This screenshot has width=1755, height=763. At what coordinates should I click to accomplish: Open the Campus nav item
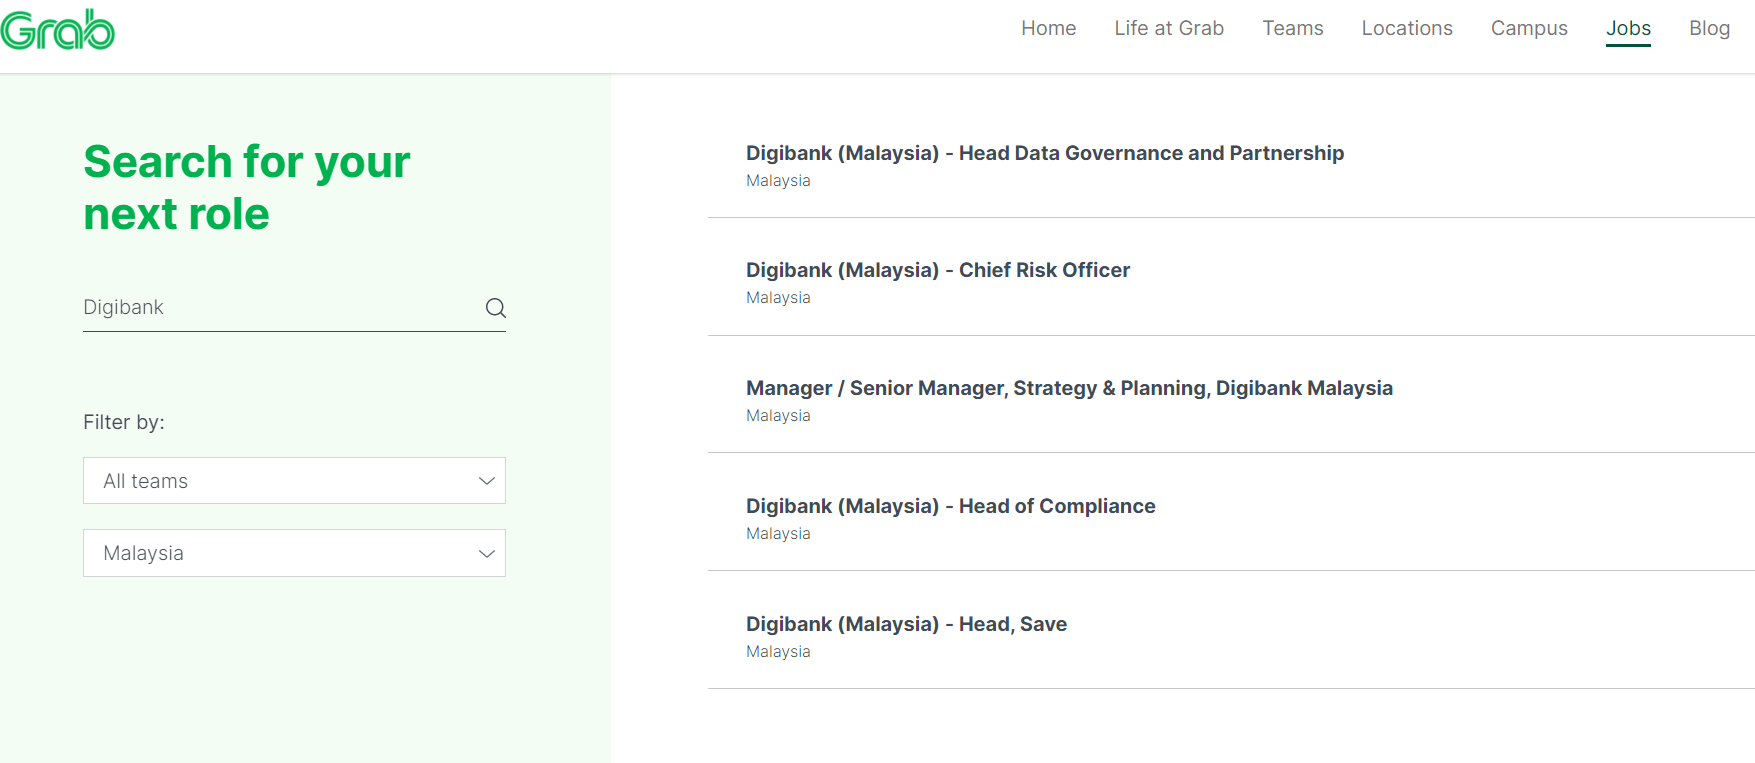point(1529,28)
